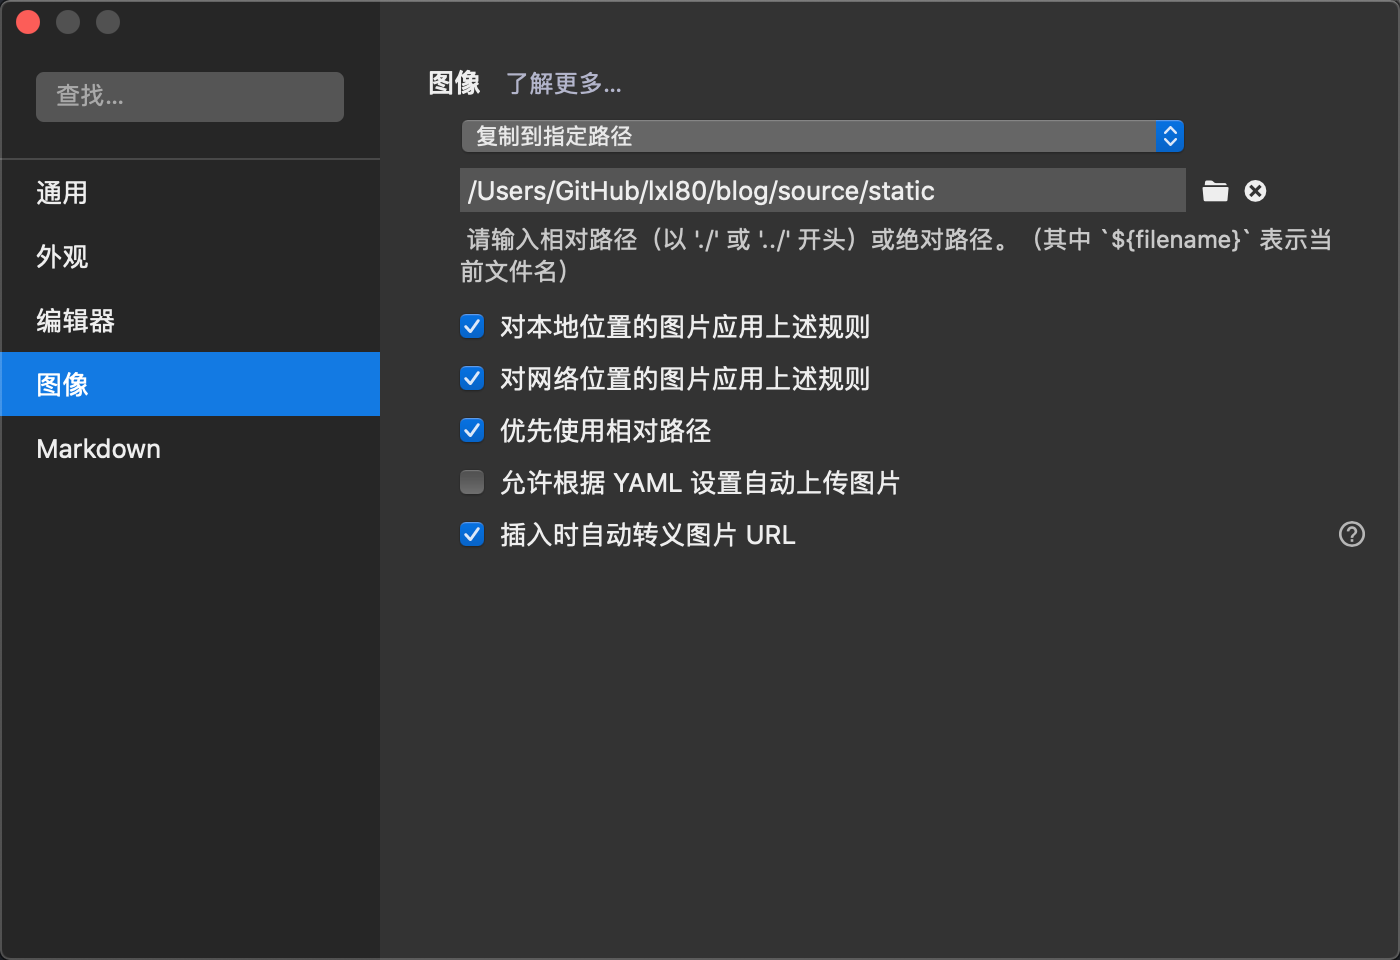
Task: Click in the 查找... search field
Action: (x=190, y=96)
